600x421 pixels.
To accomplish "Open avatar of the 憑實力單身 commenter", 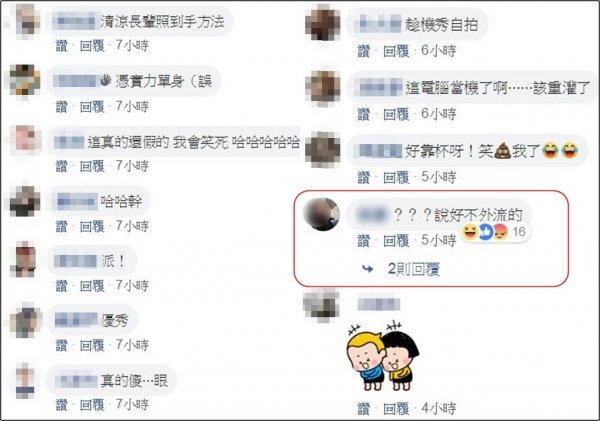I will point(25,82).
